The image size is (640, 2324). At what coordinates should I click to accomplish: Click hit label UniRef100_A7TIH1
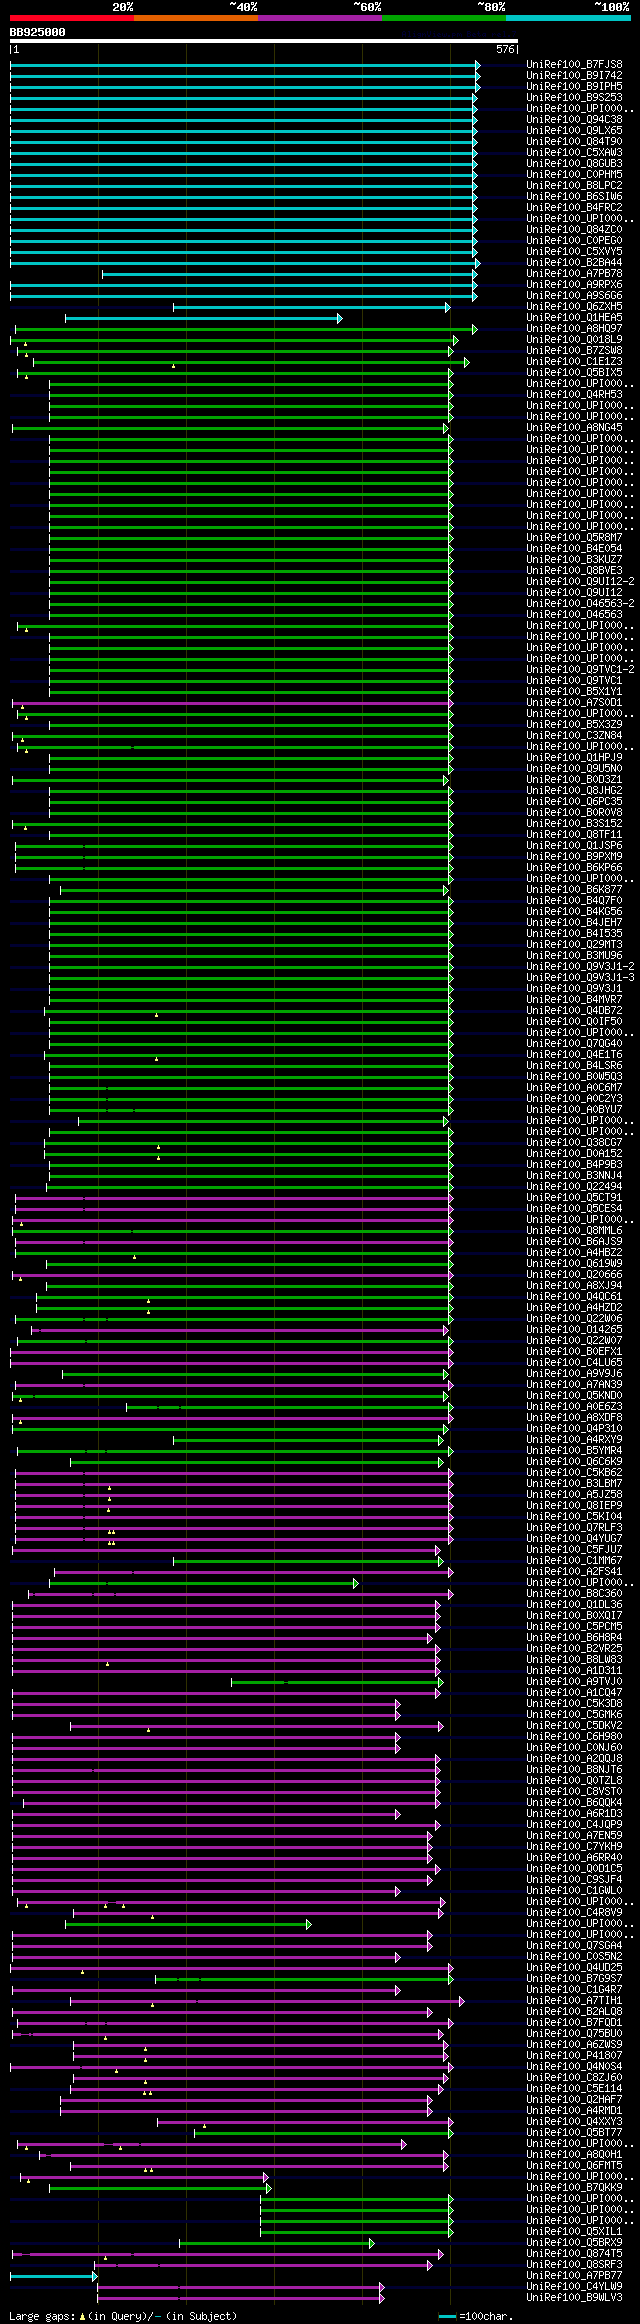pyautogui.click(x=574, y=2001)
